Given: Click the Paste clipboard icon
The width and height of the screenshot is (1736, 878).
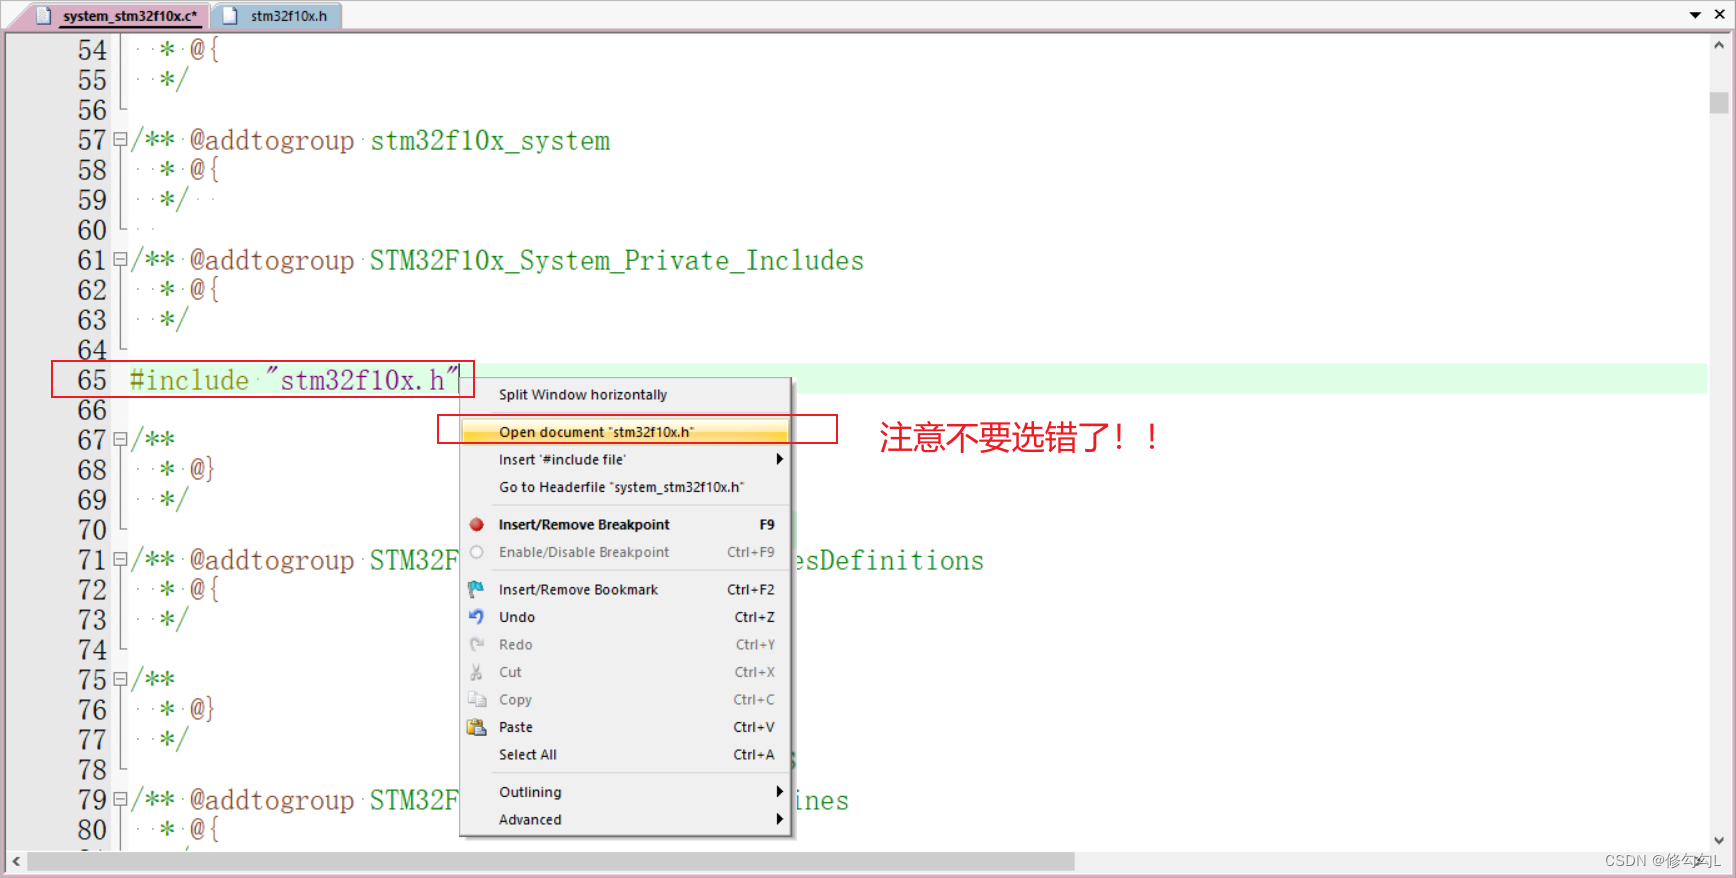Looking at the screenshot, I should tap(477, 727).
